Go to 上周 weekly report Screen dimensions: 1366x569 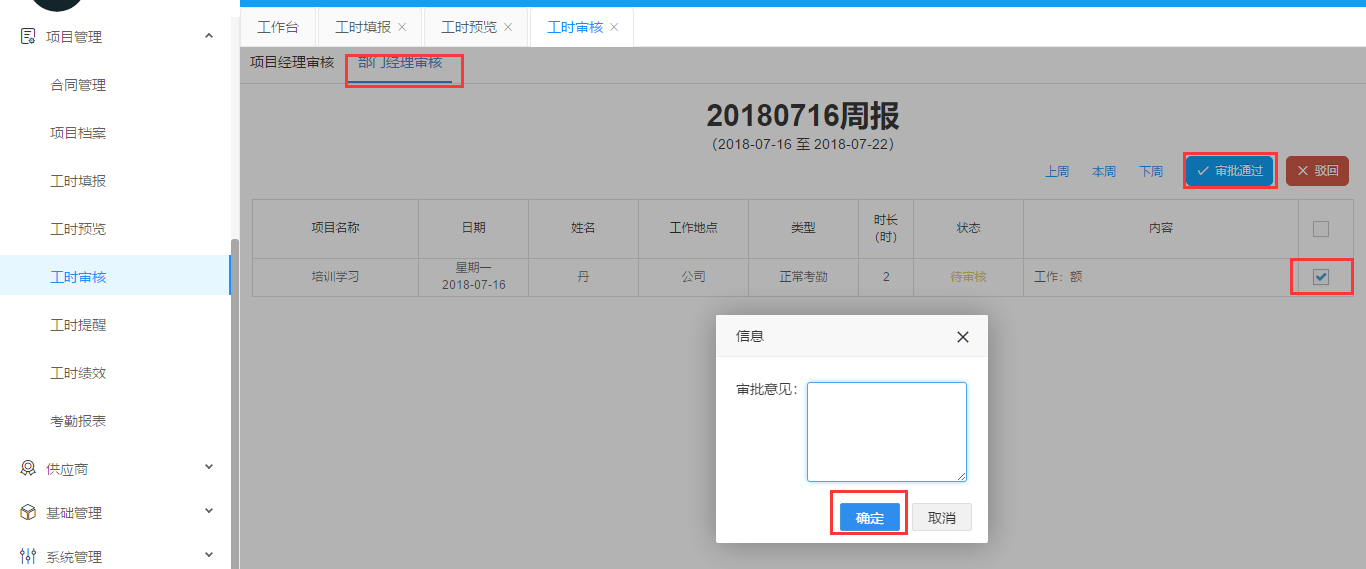click(x=1057, y=172)
